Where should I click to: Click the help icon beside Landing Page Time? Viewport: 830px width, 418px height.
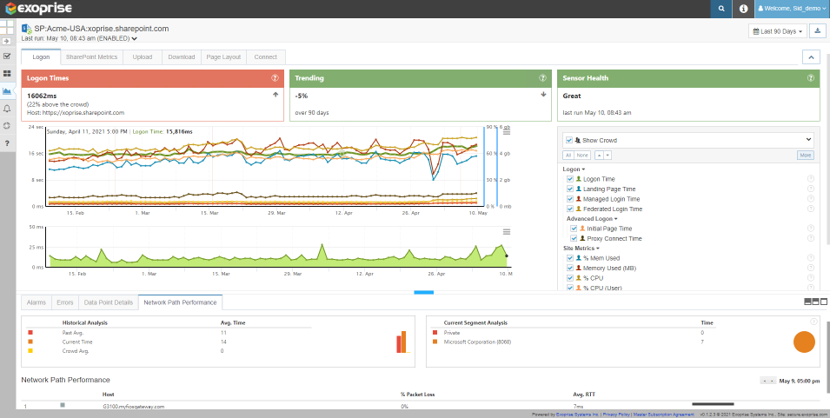coord(810,189)
